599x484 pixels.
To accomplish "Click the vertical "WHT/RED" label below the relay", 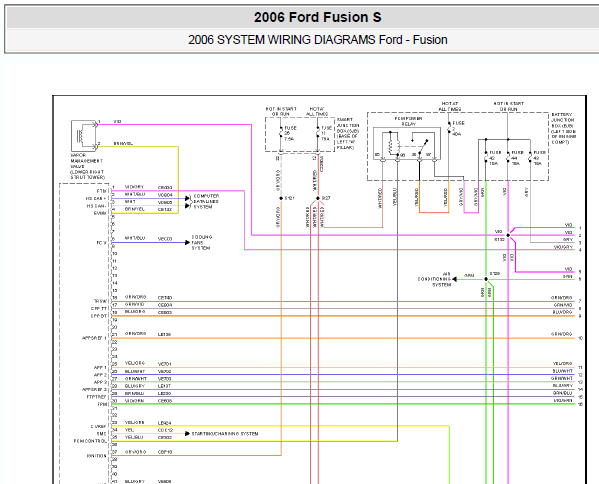I will (380, 198).
